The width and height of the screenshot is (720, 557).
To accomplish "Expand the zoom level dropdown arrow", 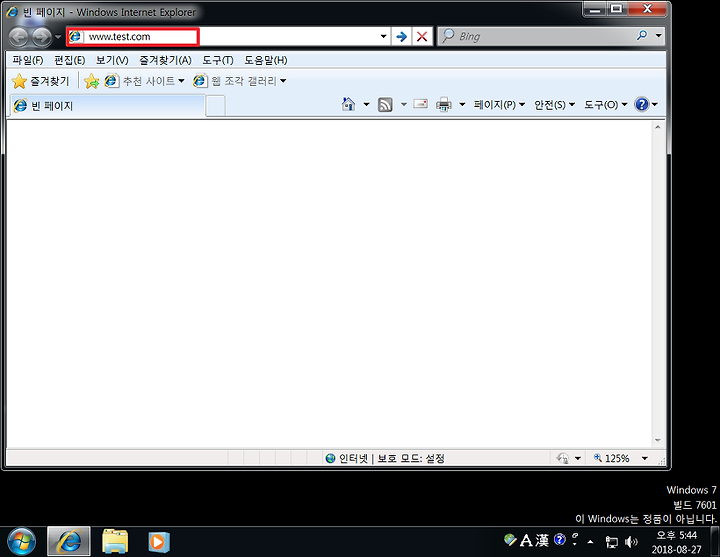I will coord(645,458).
